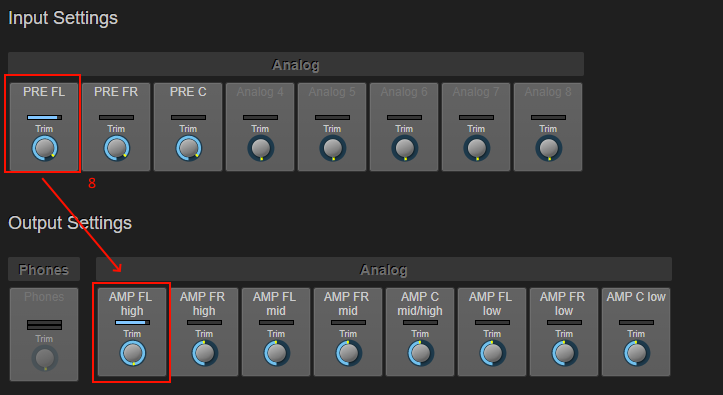The image size is (723, 395).
Task: Click the AMP C low trim knob
Action: tap(636, 353)
